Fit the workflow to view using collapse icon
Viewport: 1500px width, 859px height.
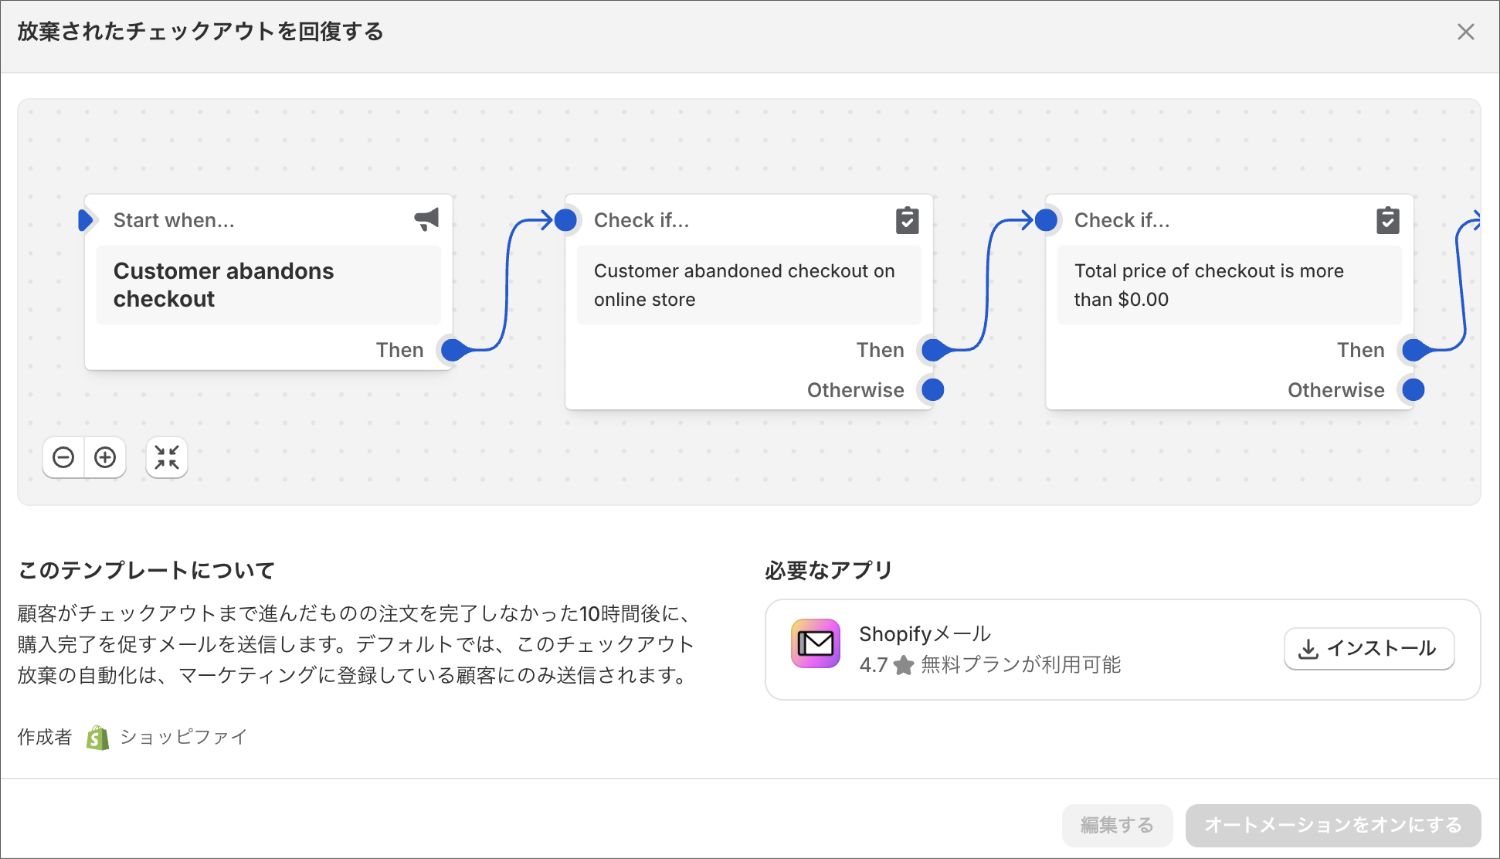(x=167, y=458)
